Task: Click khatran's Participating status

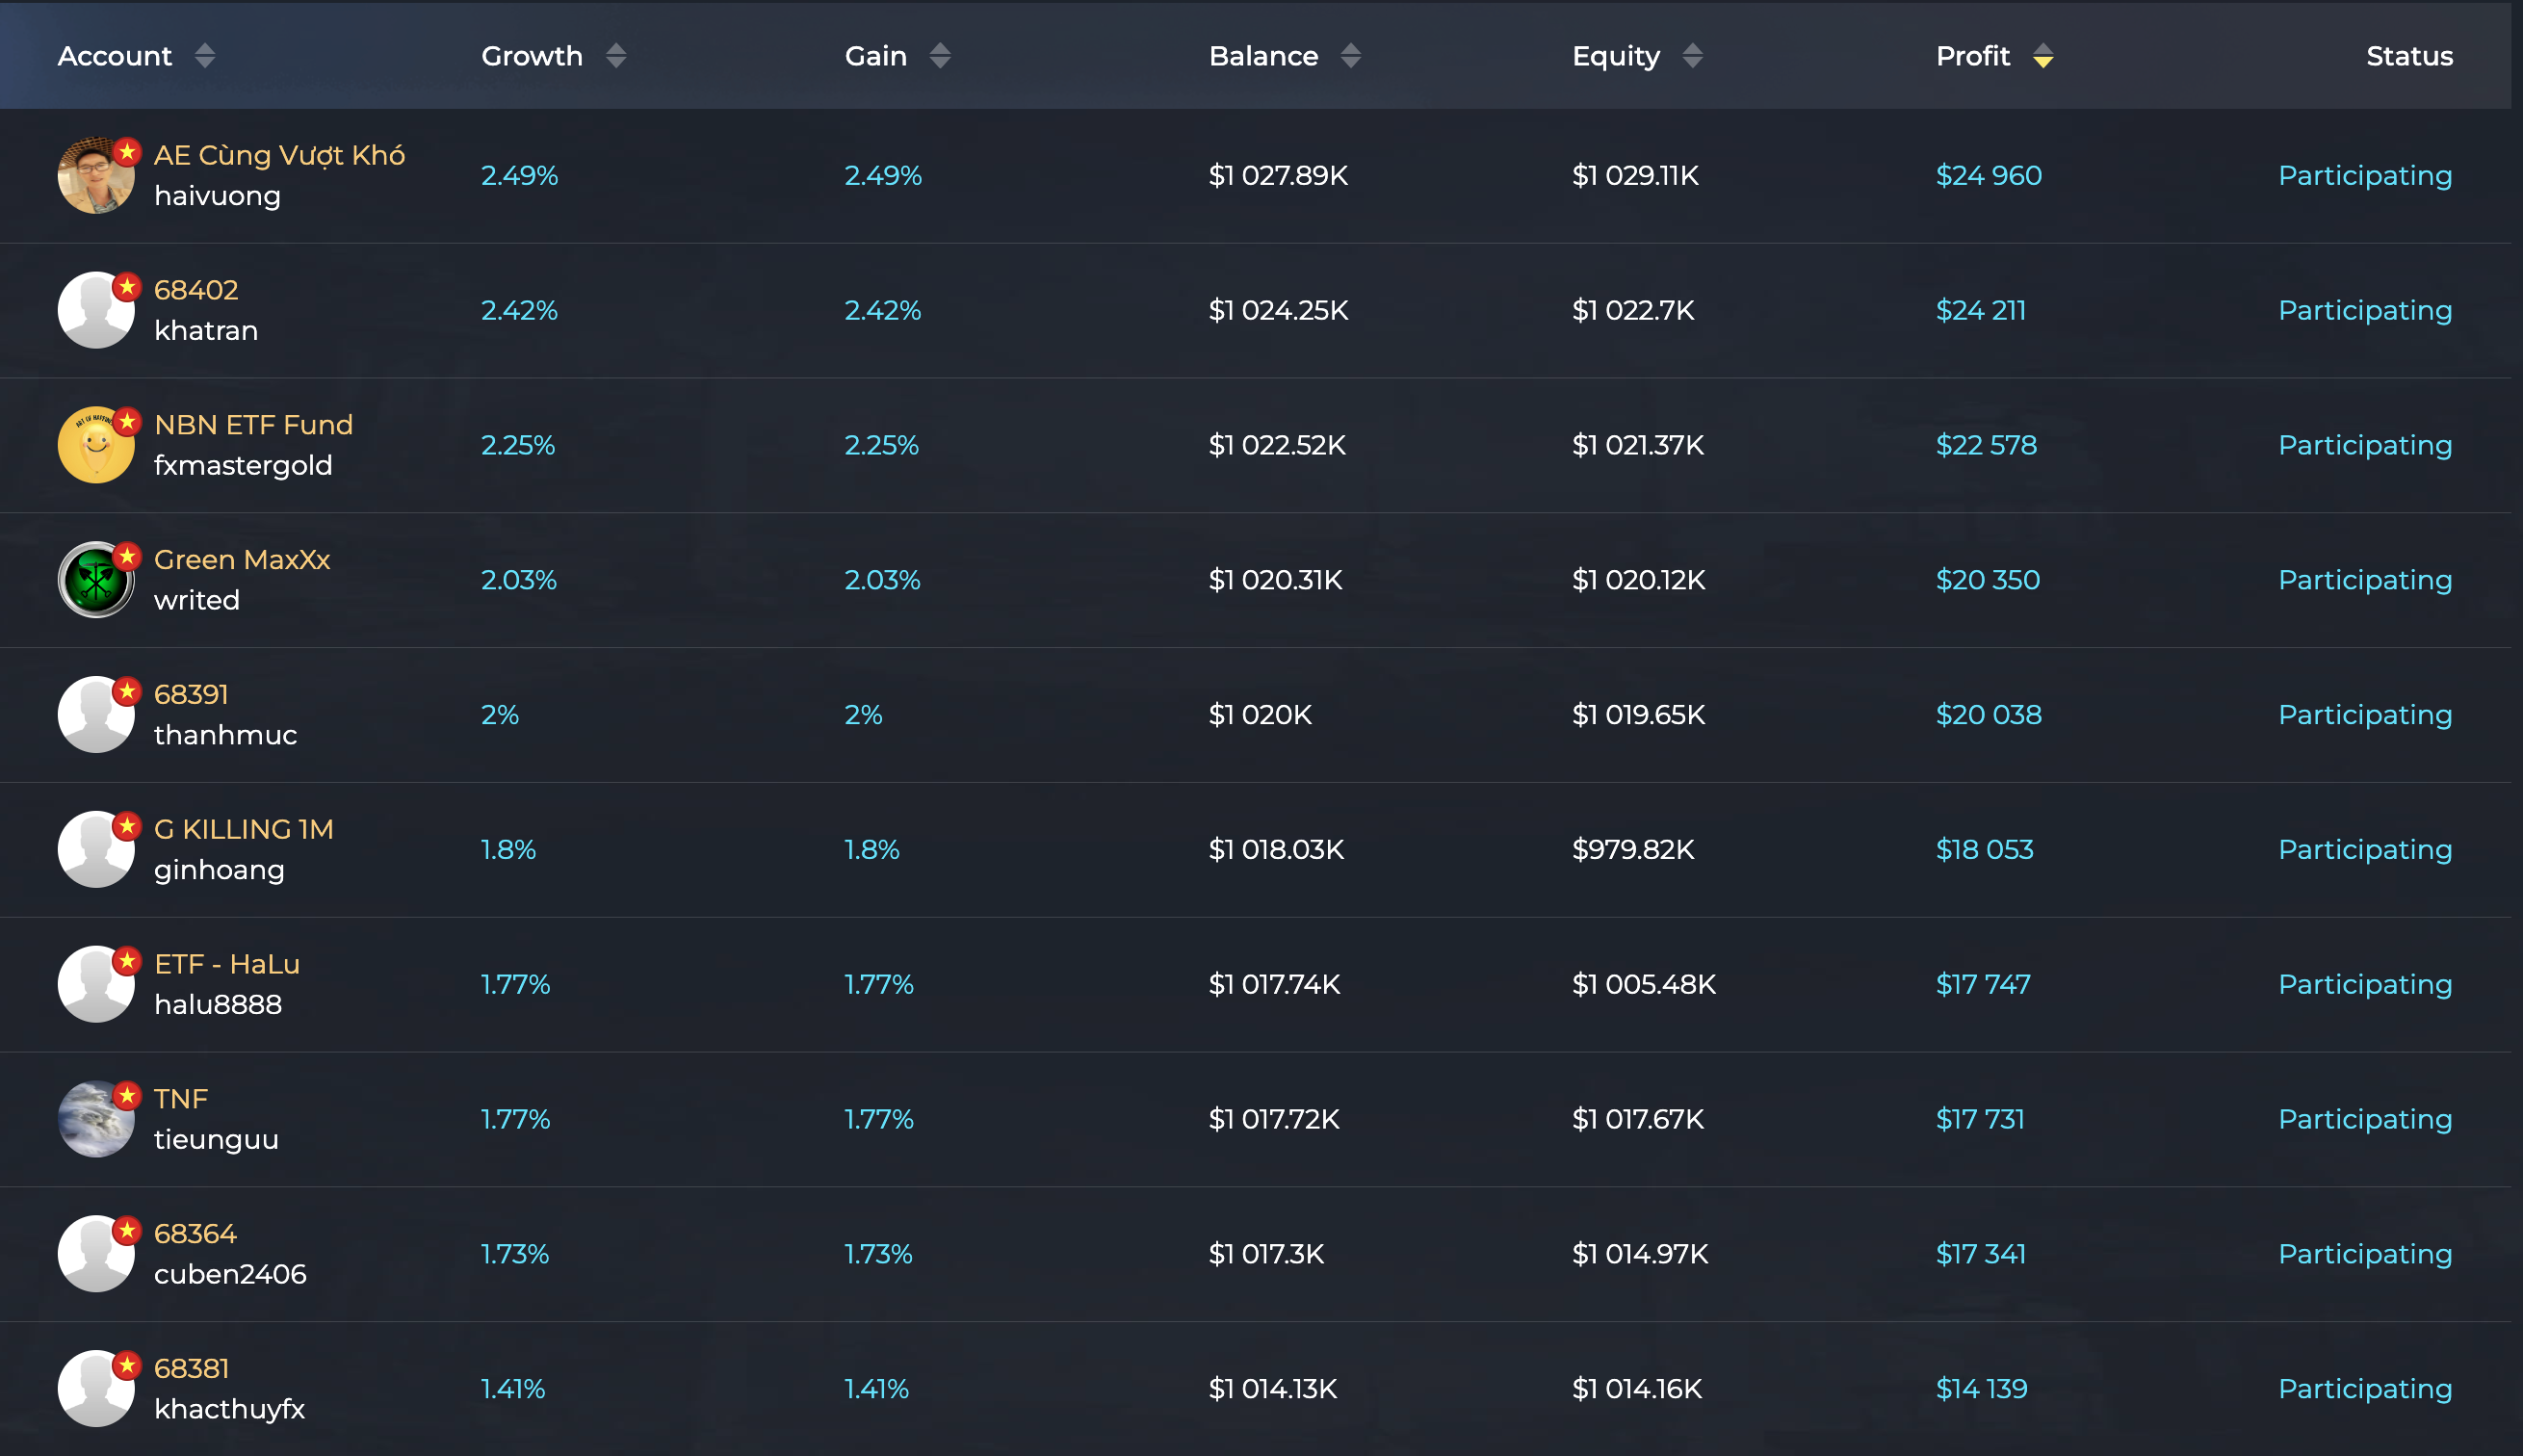Action: coord(2366,311)
